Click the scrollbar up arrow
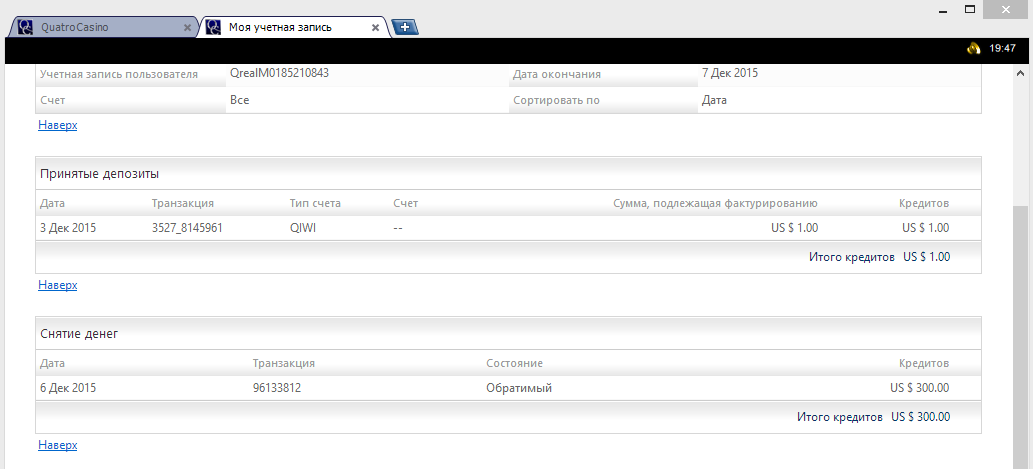Image resolution: width=1033 pixels, height=469 pixels. (x=1020, y=72)
